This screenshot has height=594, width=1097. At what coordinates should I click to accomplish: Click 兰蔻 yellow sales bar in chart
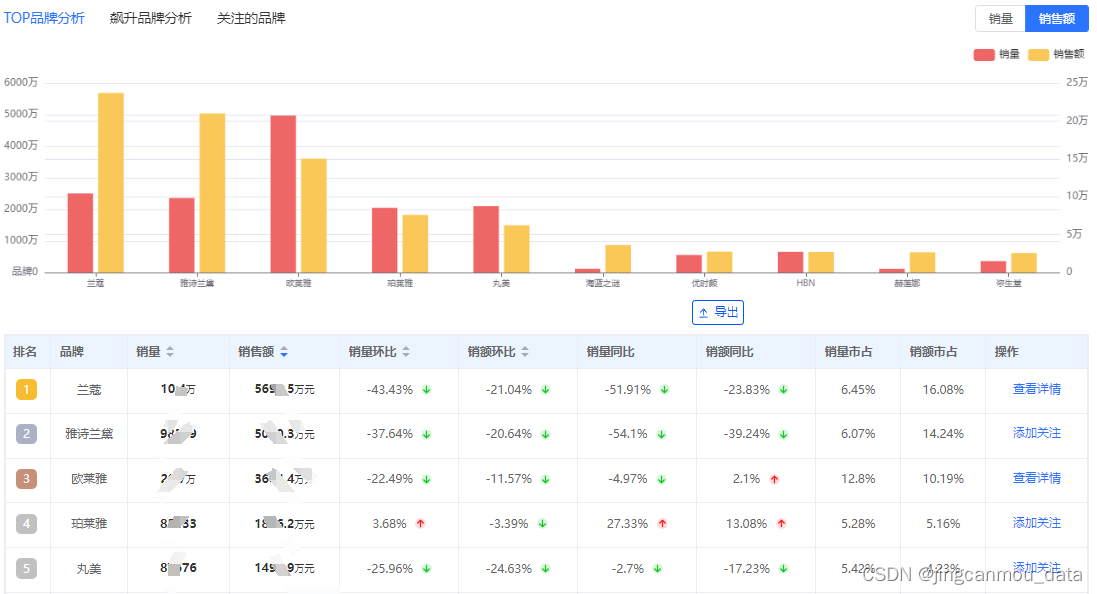(x=111, y=183)
